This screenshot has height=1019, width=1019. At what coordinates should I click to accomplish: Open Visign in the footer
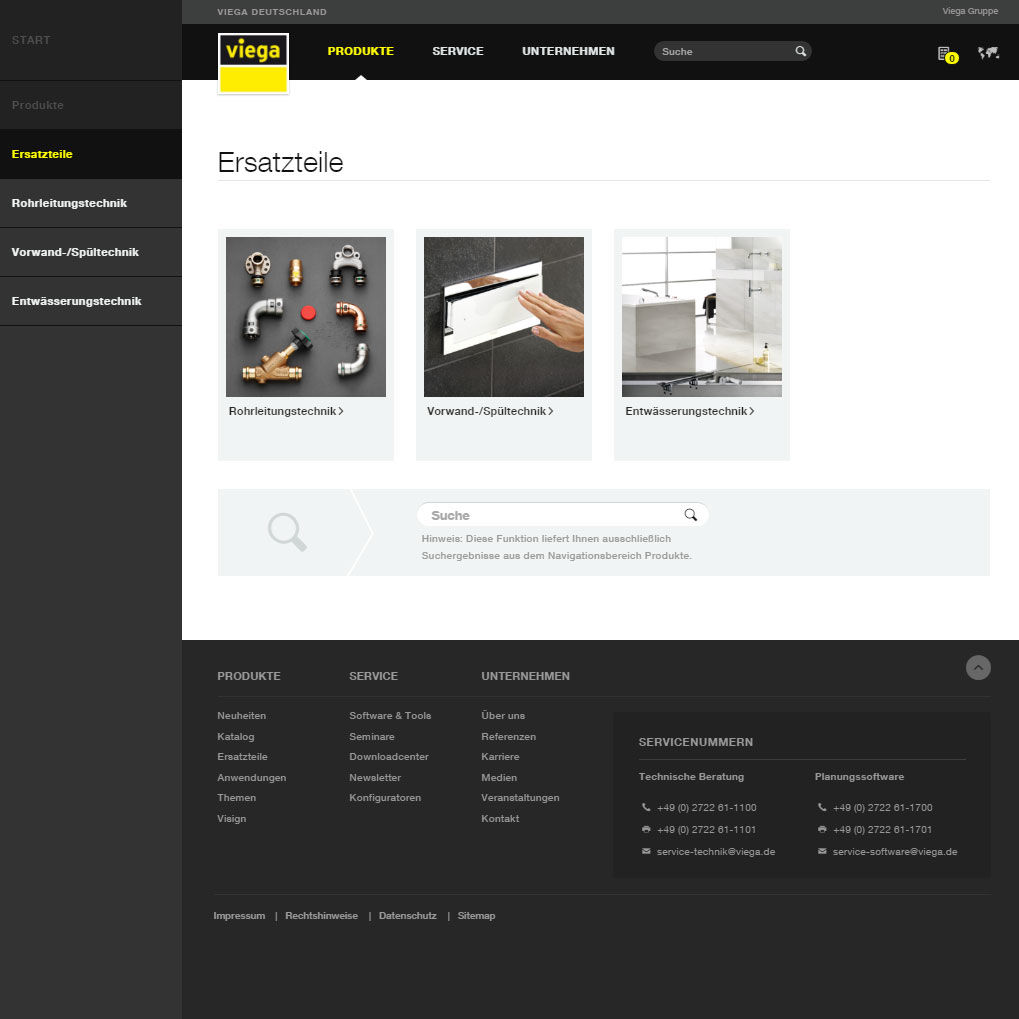point(231,818)
